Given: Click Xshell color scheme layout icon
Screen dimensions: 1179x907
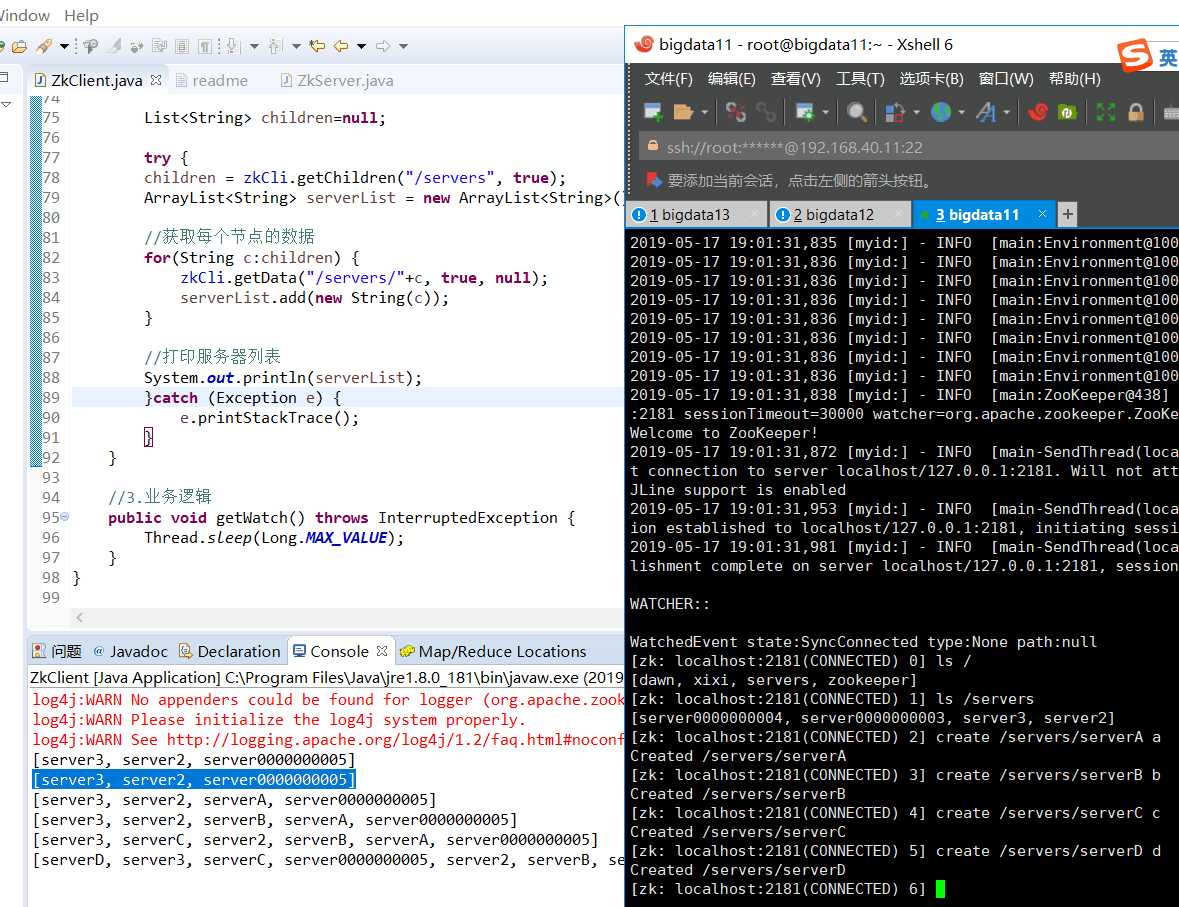Looking at the screenshot, I should [x=895, y=113].
